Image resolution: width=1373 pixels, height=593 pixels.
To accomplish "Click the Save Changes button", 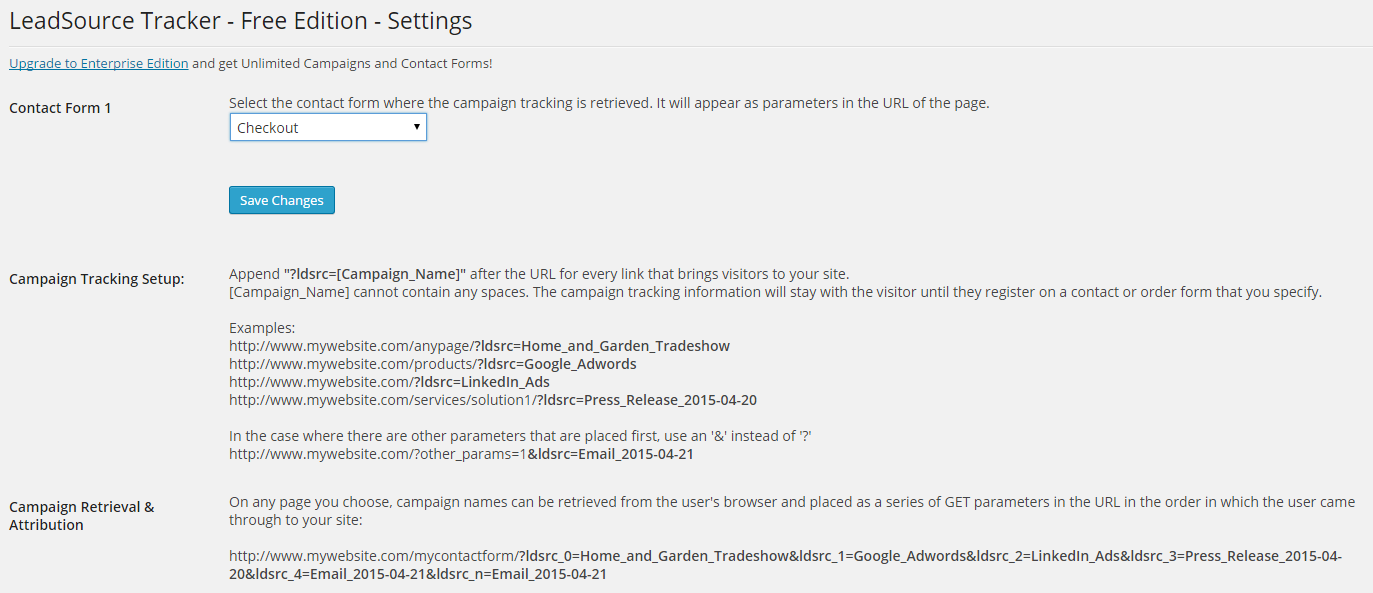I will tap(282, 201).
